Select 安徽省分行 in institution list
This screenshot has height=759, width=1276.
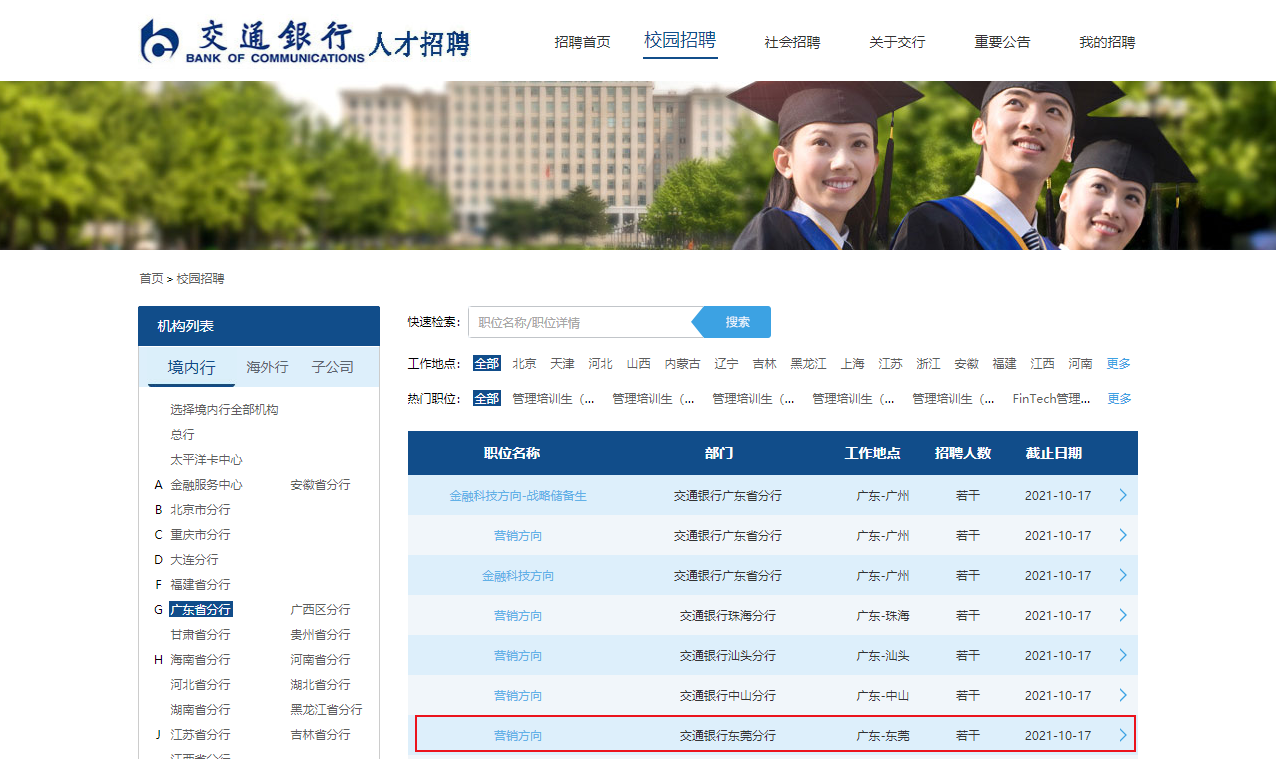[320, 485]
